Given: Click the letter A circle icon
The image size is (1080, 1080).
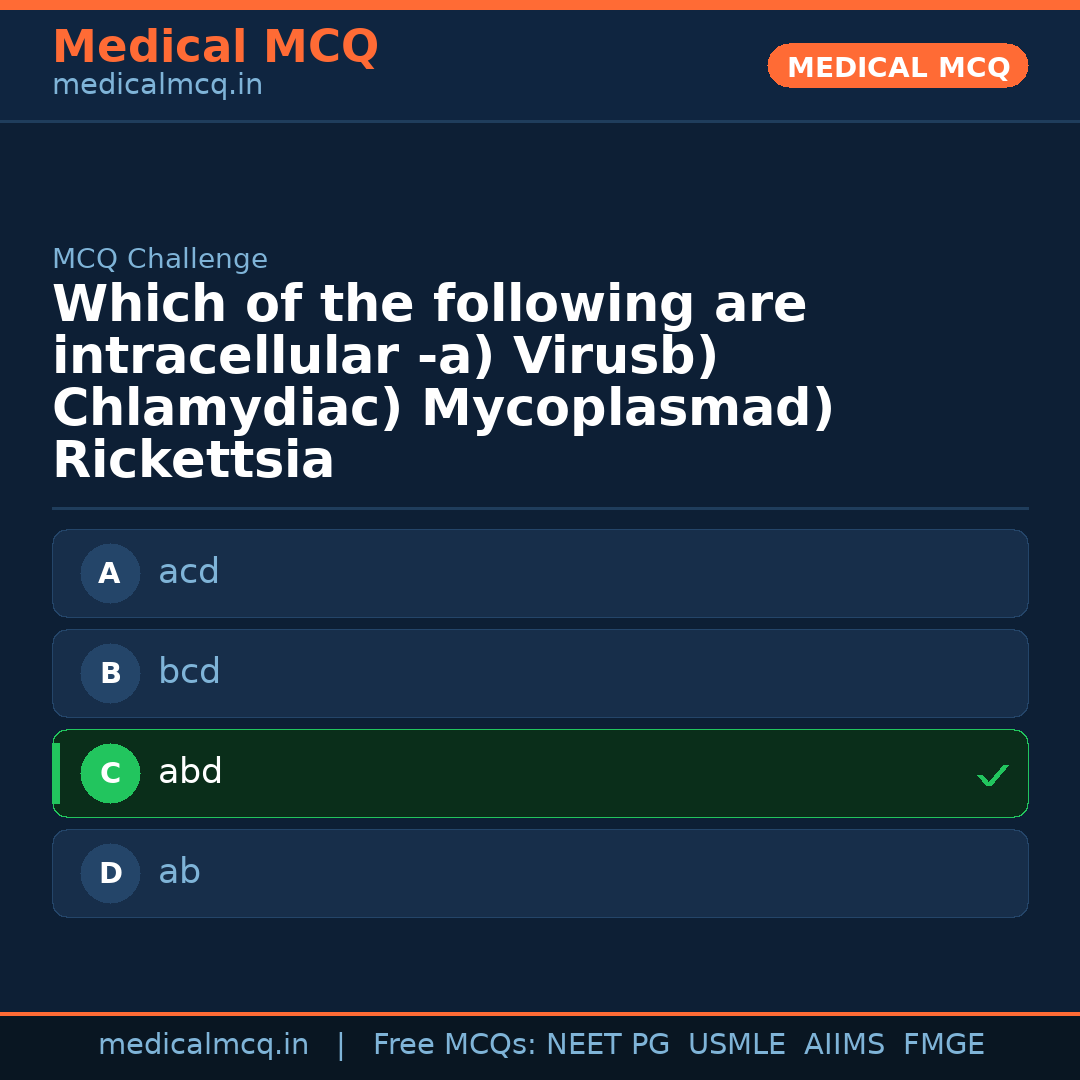Looking at the screenshot, I should [110, 573].
